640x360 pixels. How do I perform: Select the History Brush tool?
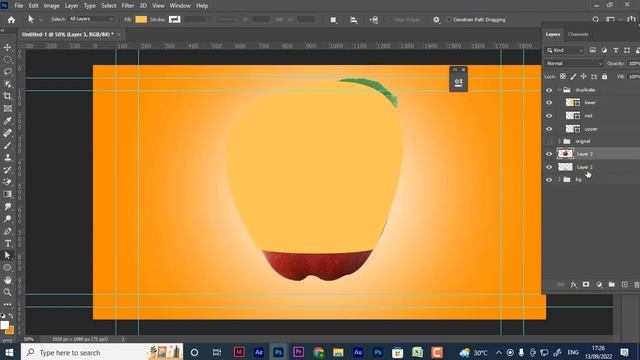click(7, 170)
